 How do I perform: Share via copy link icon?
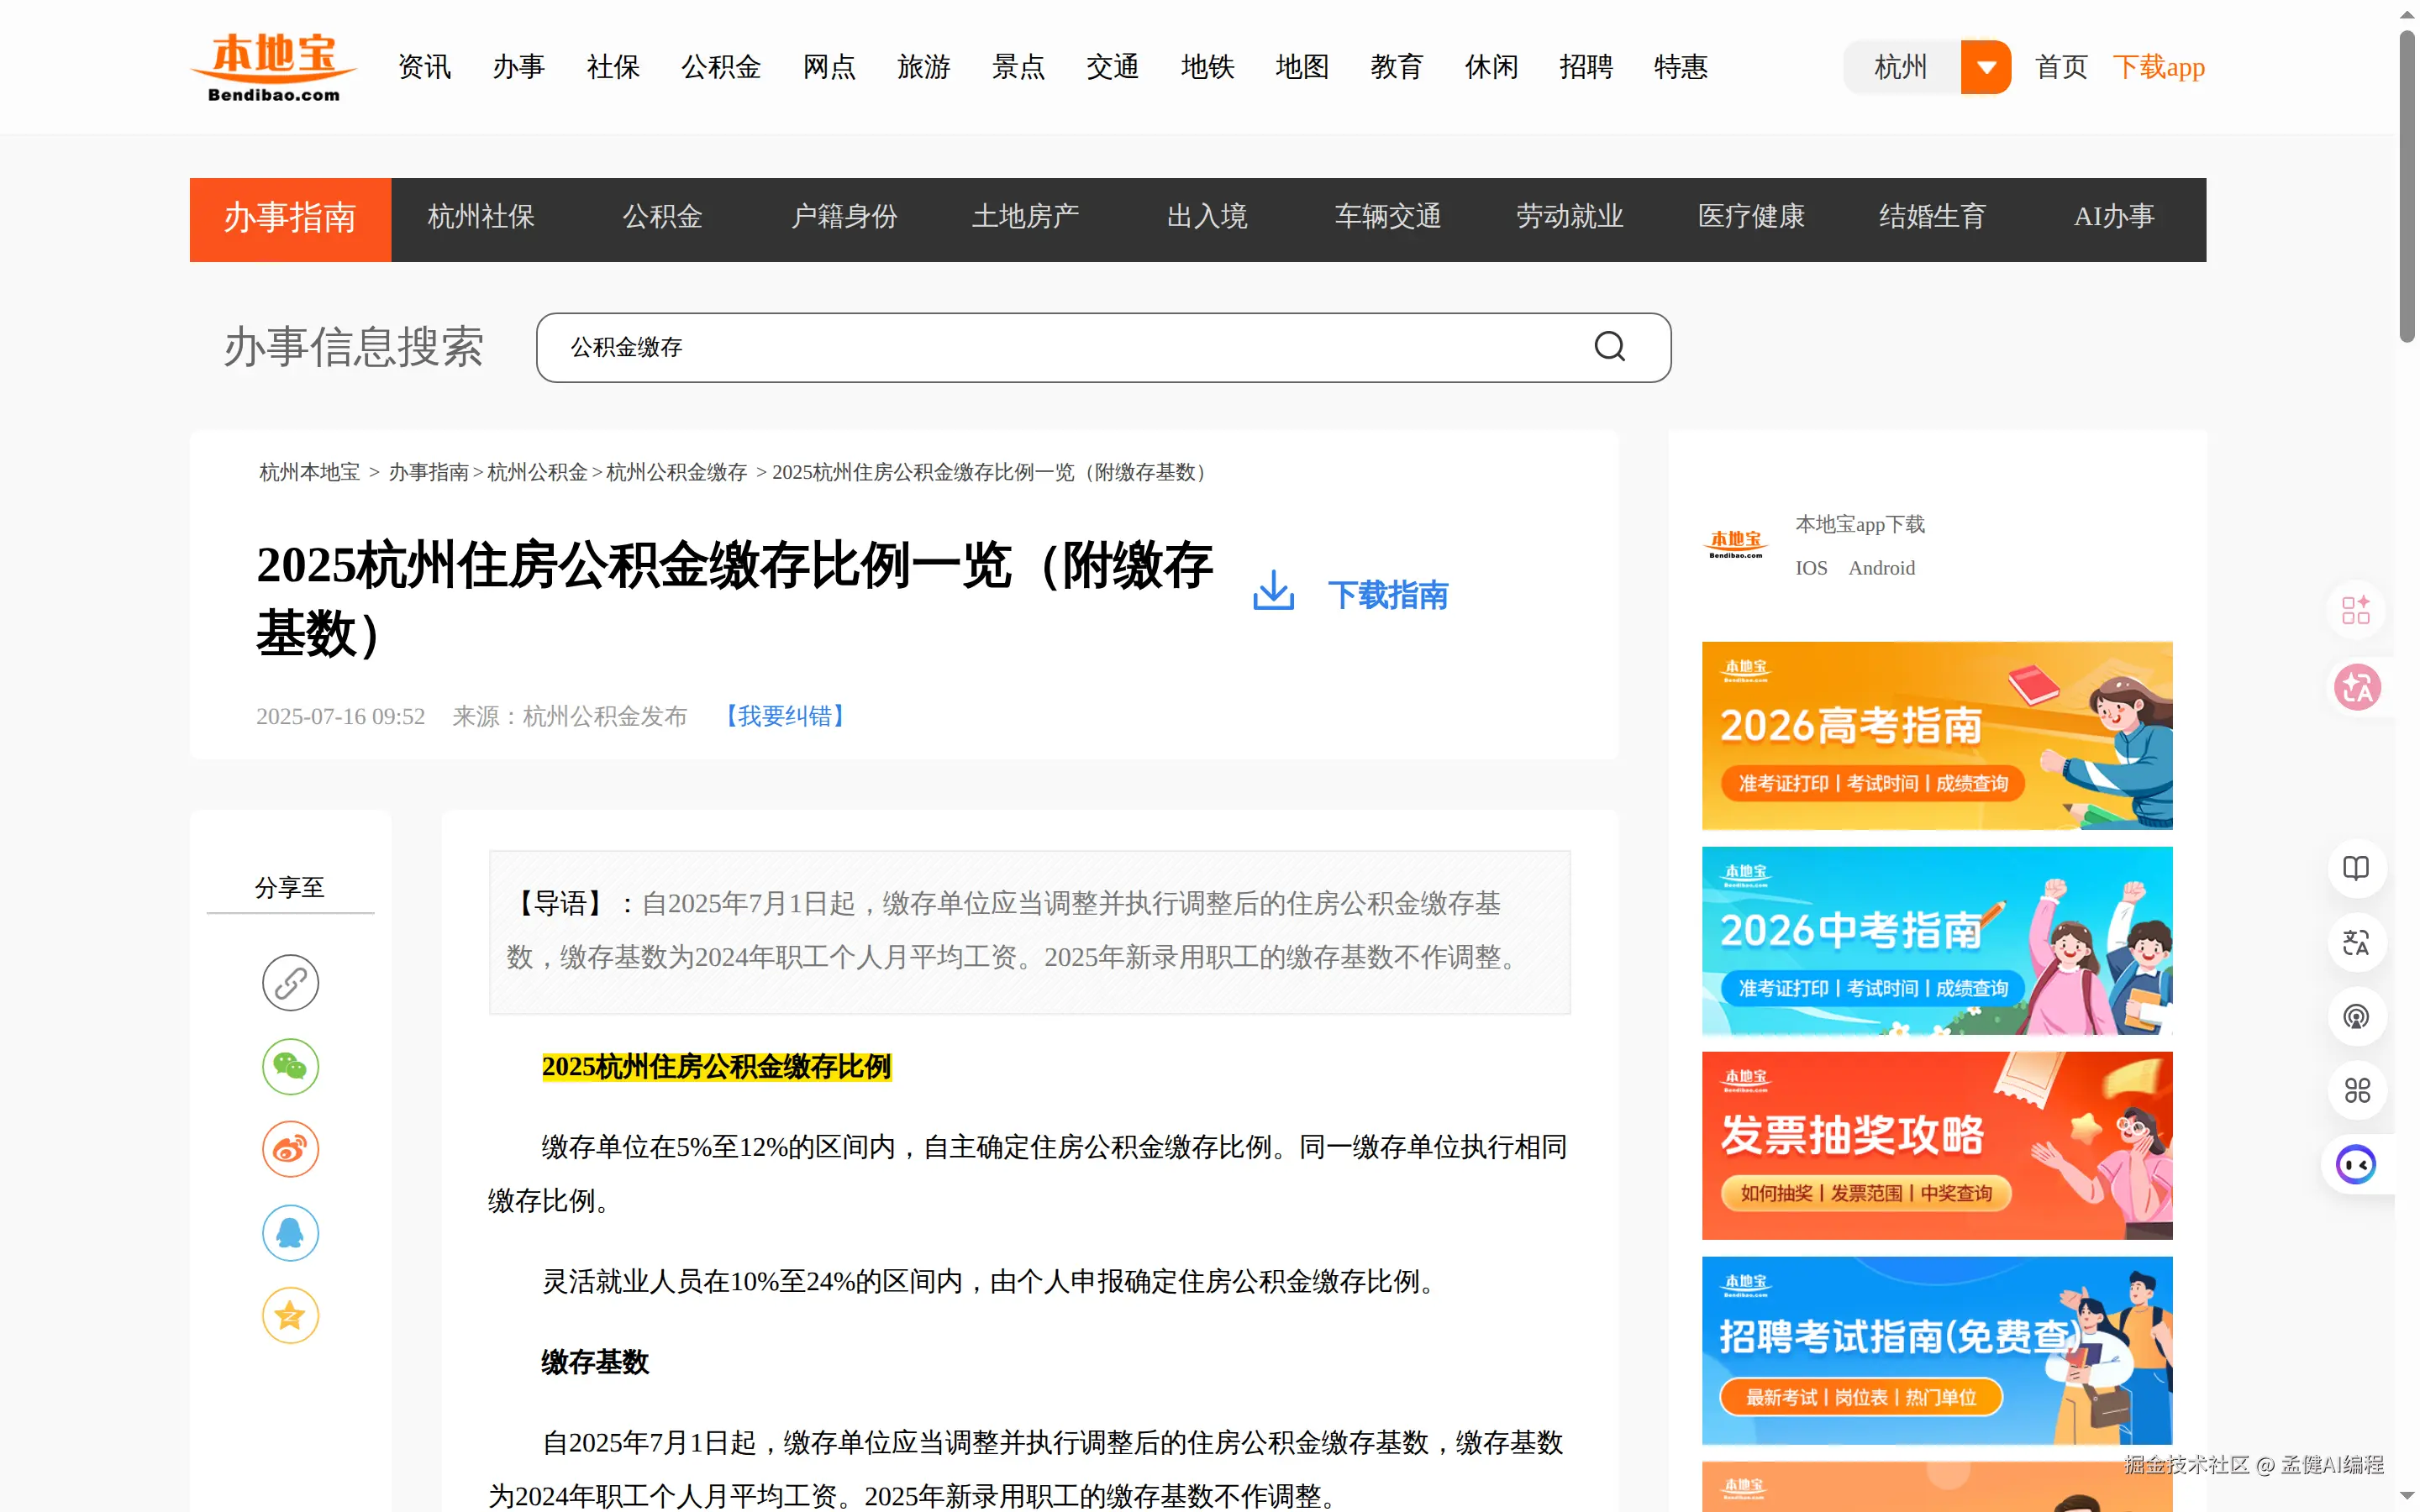point(290,983)
